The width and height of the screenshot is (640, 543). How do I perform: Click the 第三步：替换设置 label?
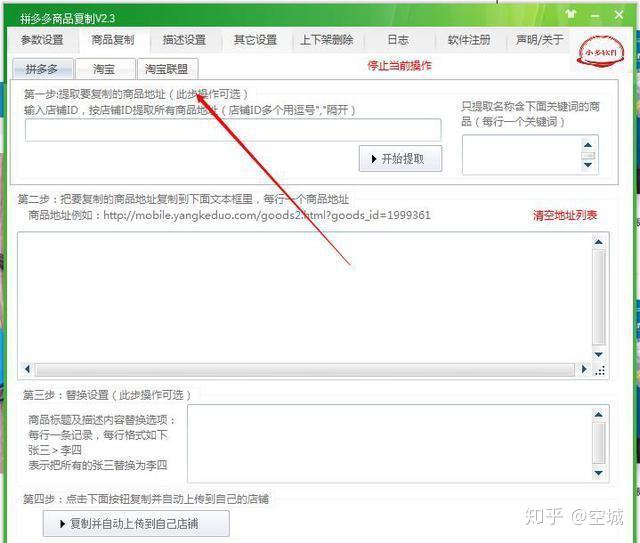pos(106,395)
